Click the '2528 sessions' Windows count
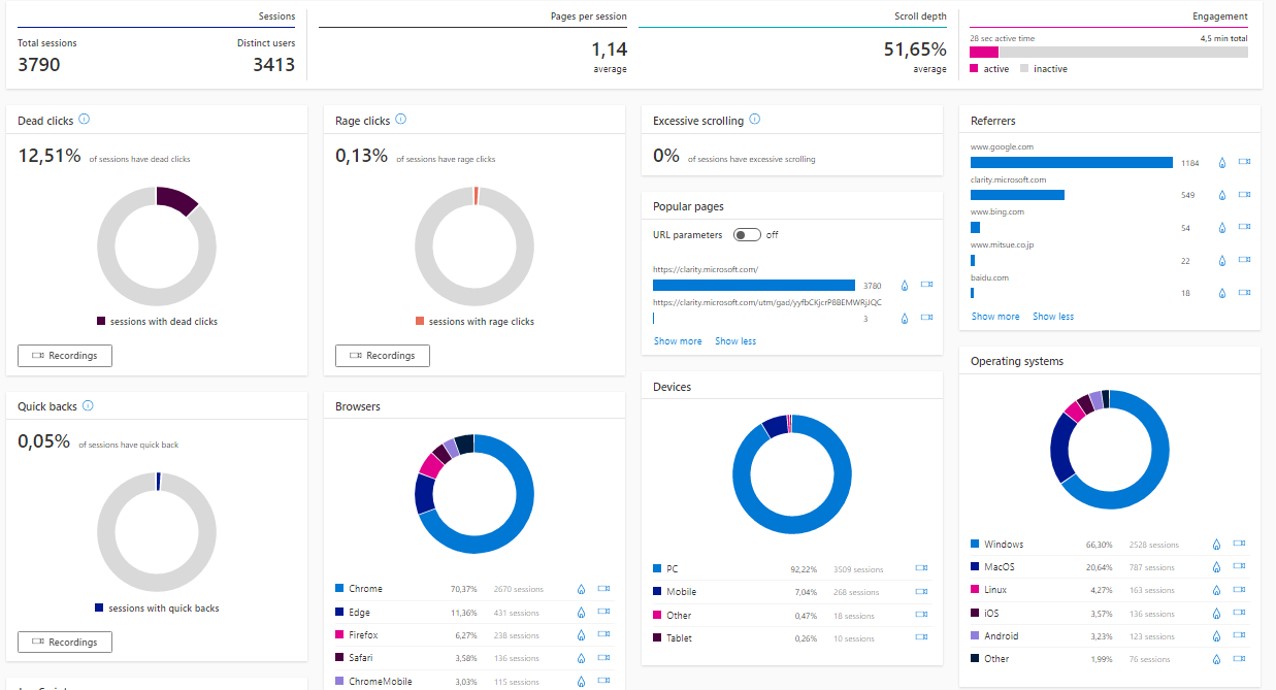1276x690 pixels. point(1154,545)
